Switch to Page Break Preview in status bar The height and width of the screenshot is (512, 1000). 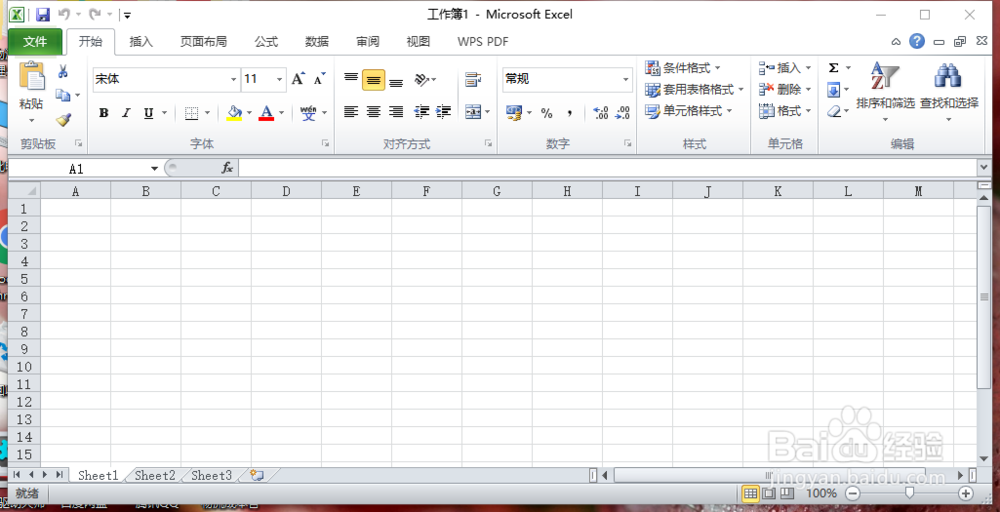787,493
